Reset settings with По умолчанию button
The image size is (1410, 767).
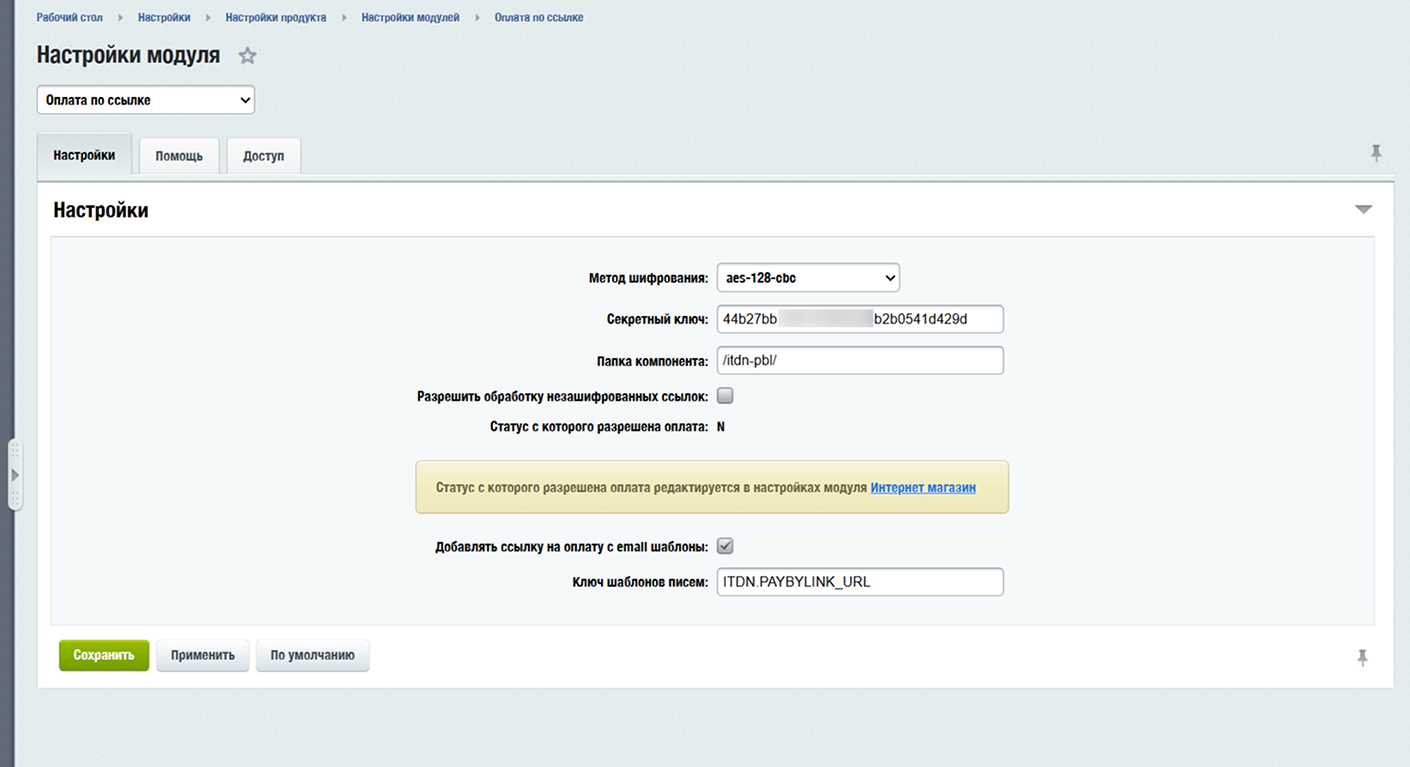[312, 655]
